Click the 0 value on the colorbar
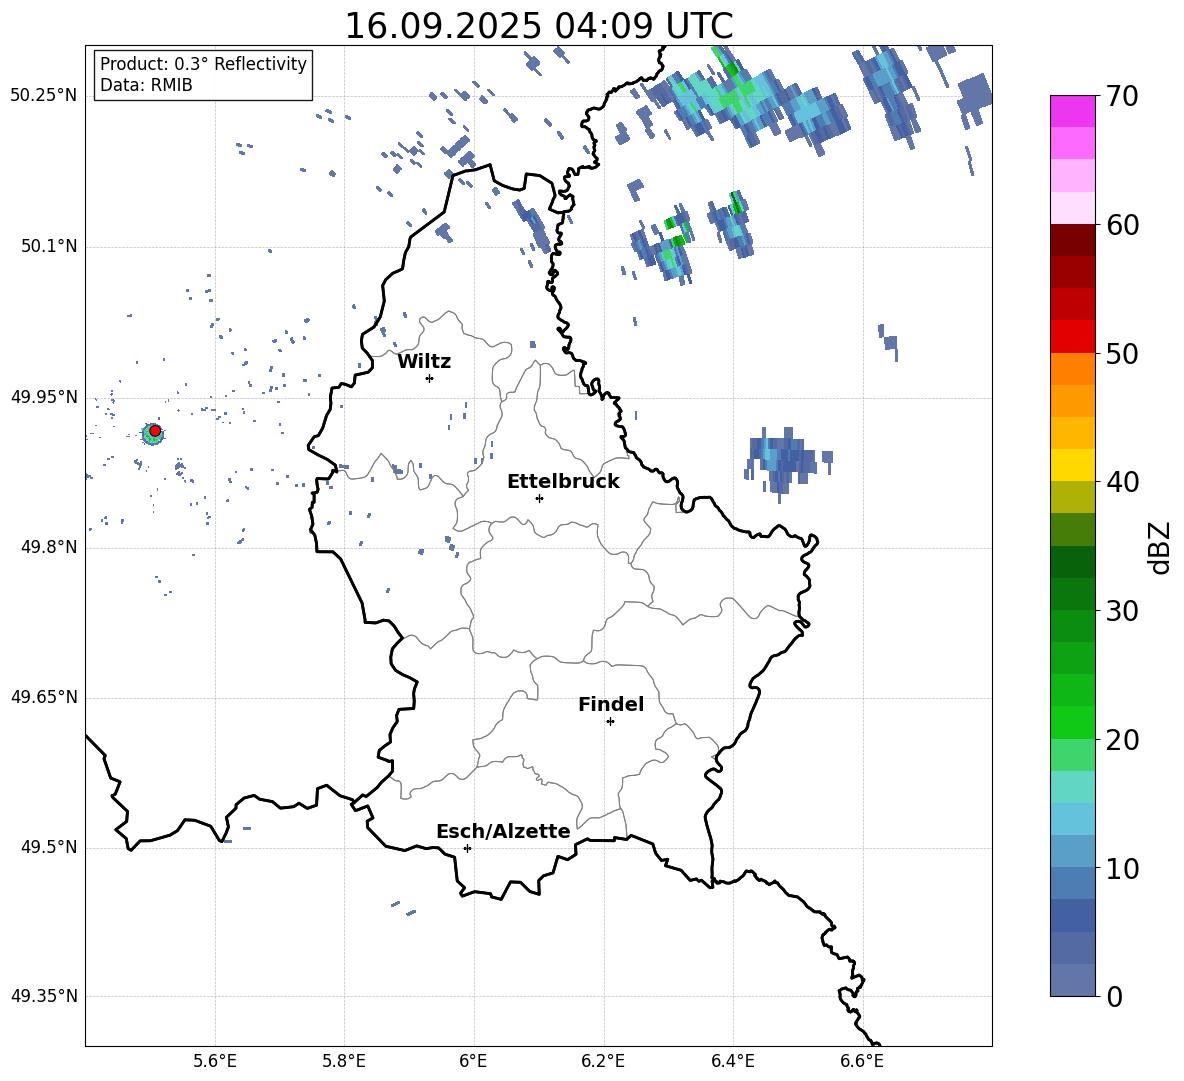Screen dimensions: 1184x1081 click(1115, 996)
